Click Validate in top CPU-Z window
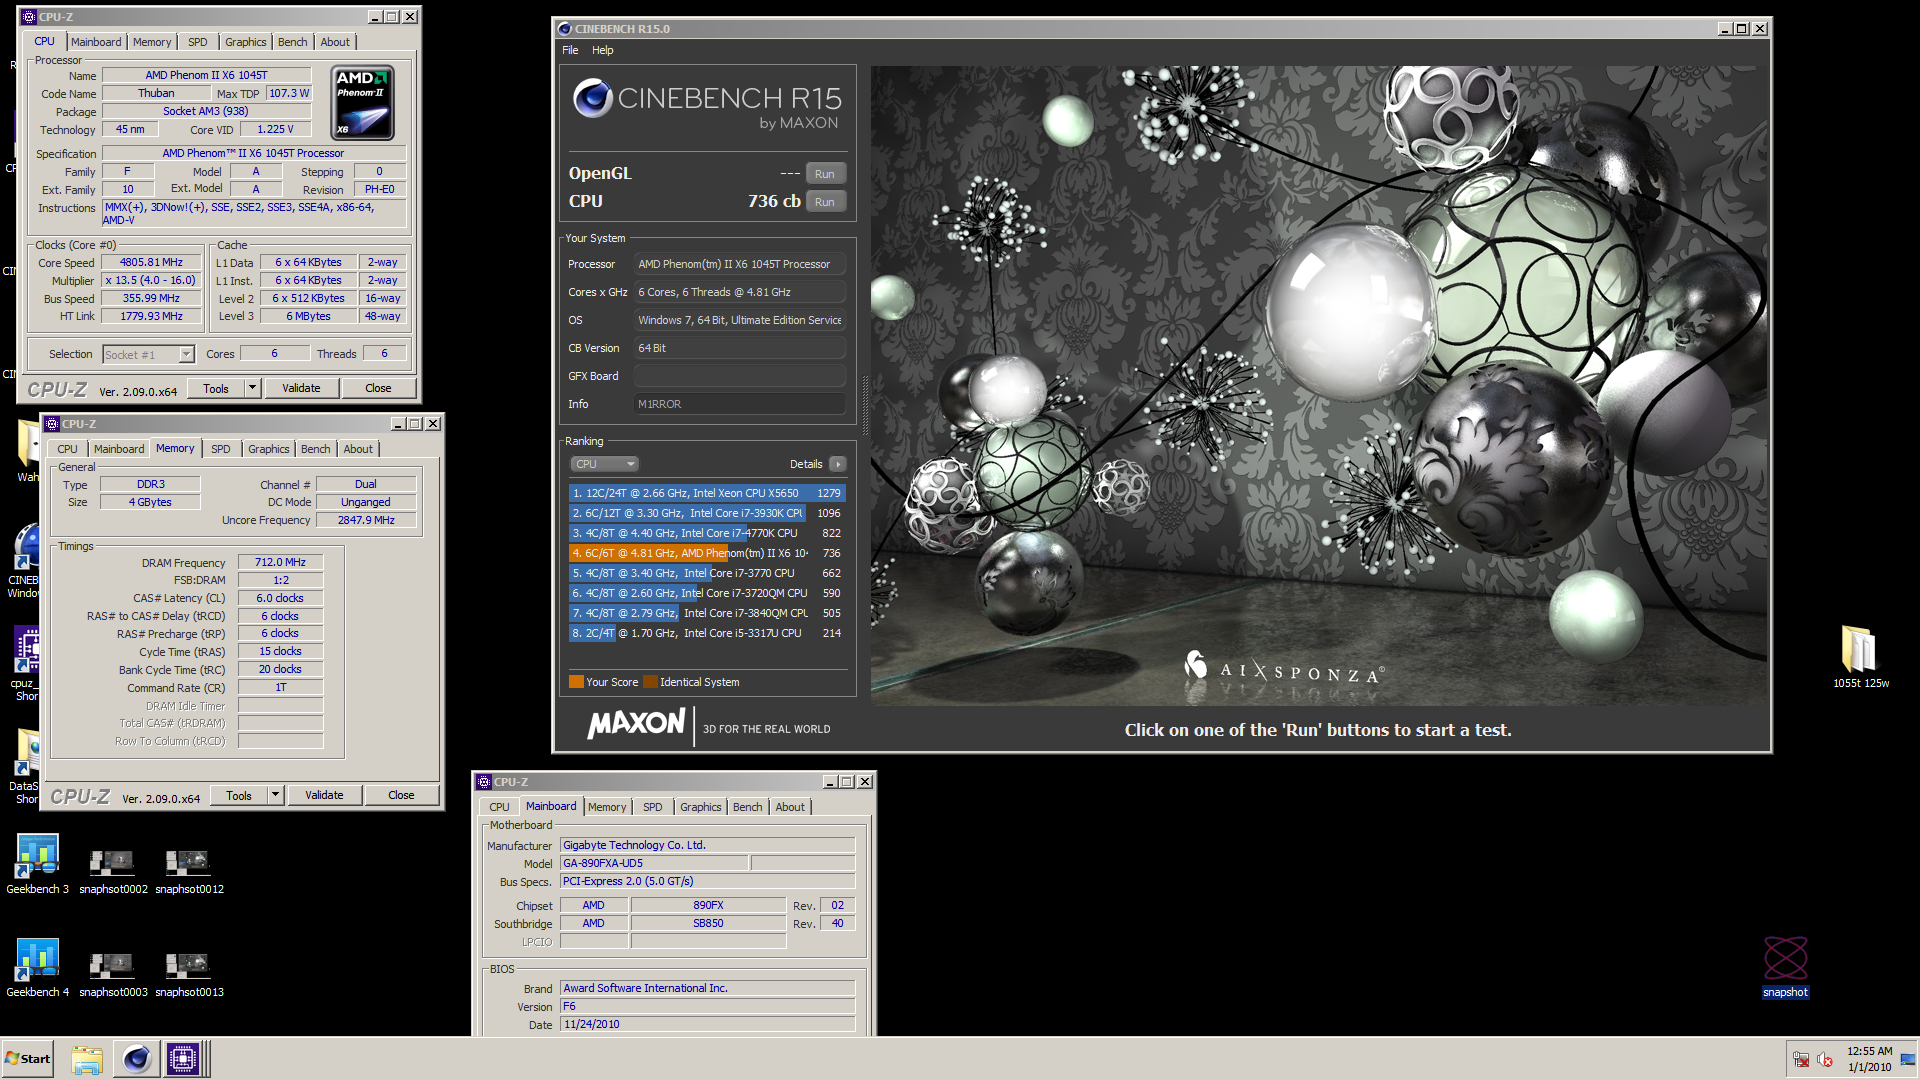 (x=301, y=388)
